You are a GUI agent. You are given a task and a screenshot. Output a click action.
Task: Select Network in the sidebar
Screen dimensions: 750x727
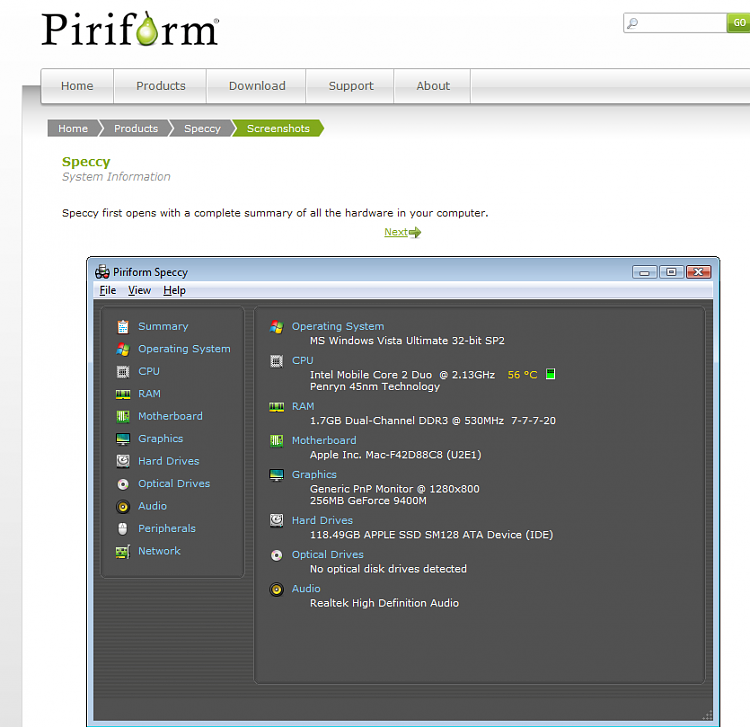159,551
